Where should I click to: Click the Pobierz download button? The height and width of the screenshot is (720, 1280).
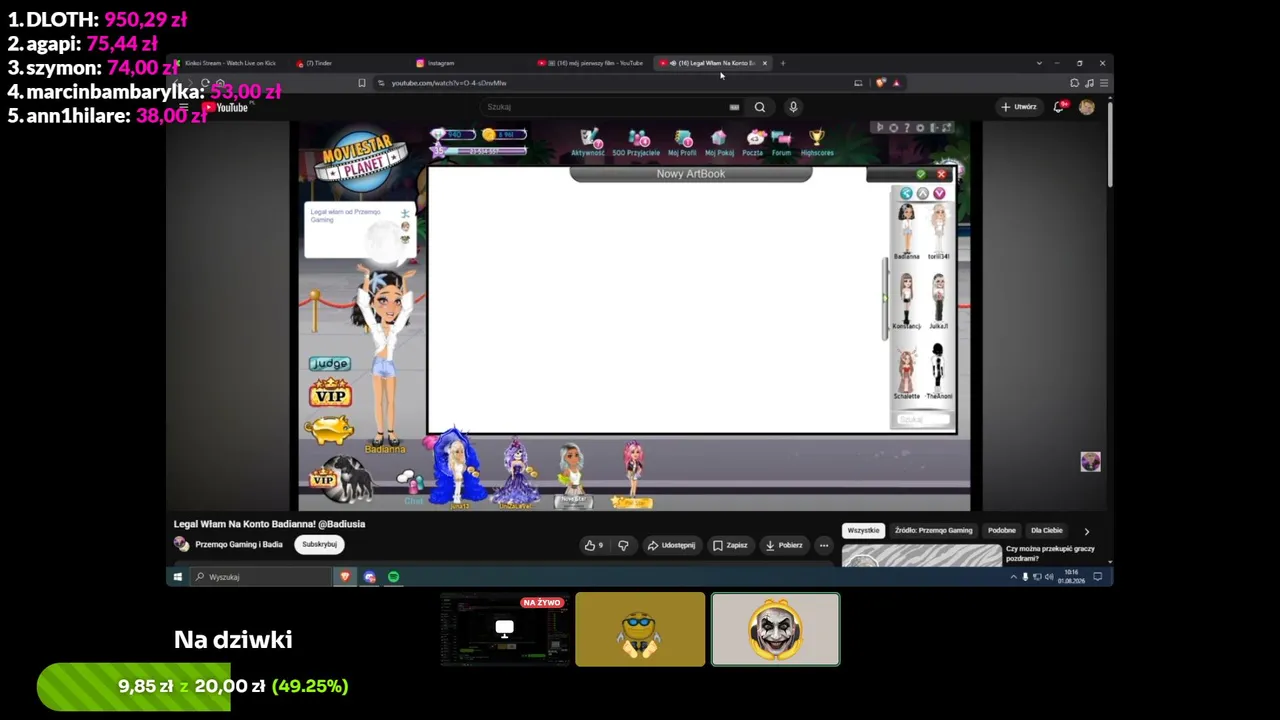pyautogui.click(x=783, y=545)
